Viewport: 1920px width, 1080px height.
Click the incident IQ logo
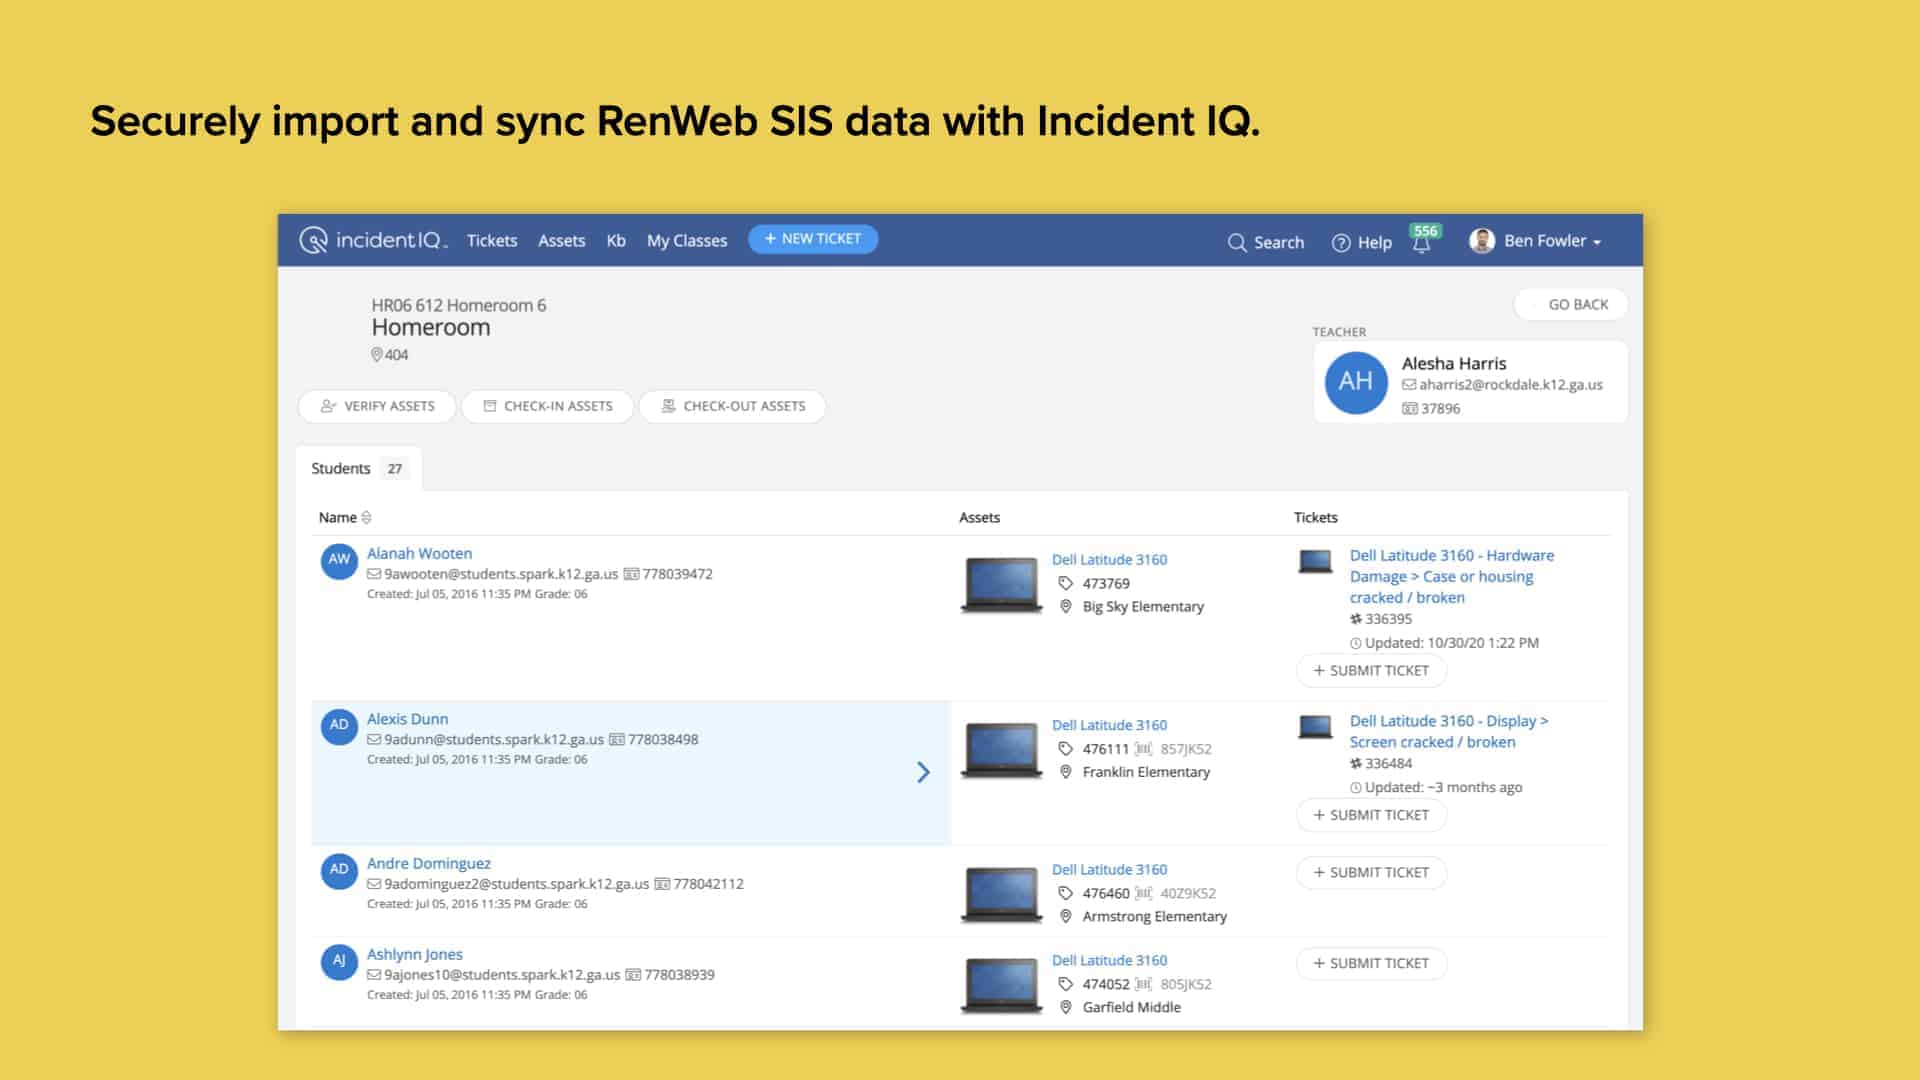(x=375, y=239)
